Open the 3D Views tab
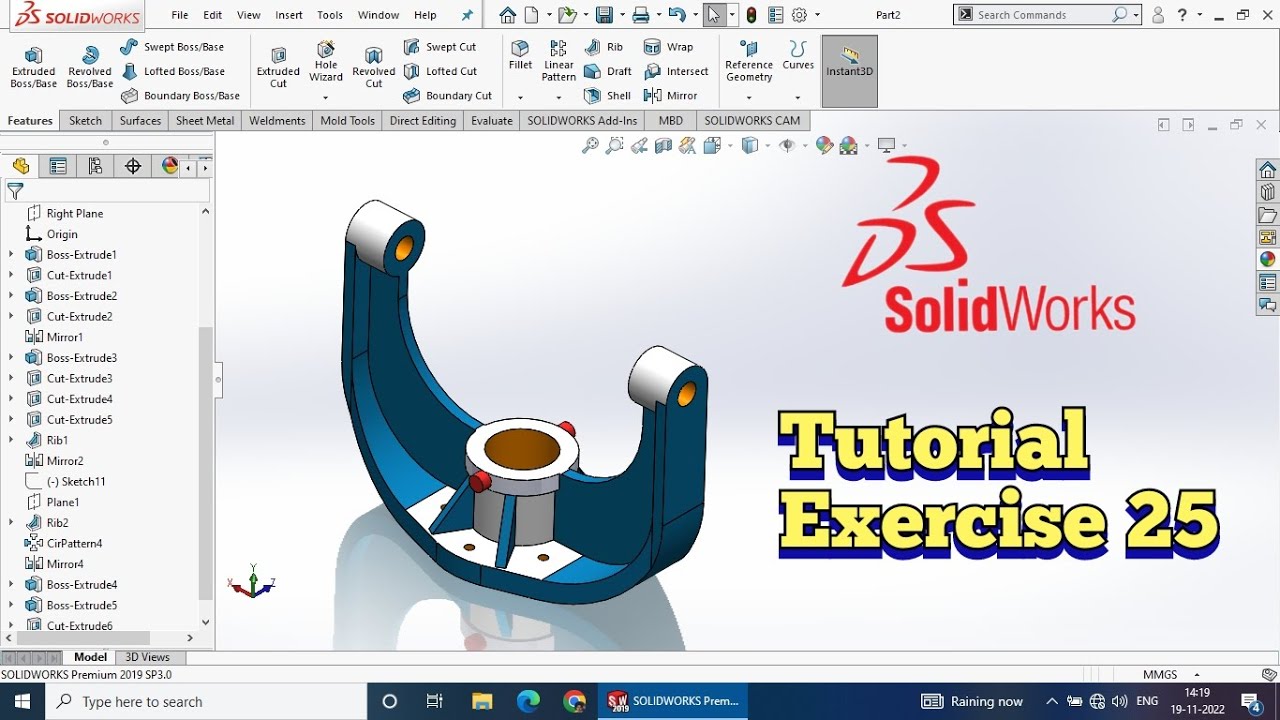The height and width of the screenshot is (720, 1280). point(147,657)
